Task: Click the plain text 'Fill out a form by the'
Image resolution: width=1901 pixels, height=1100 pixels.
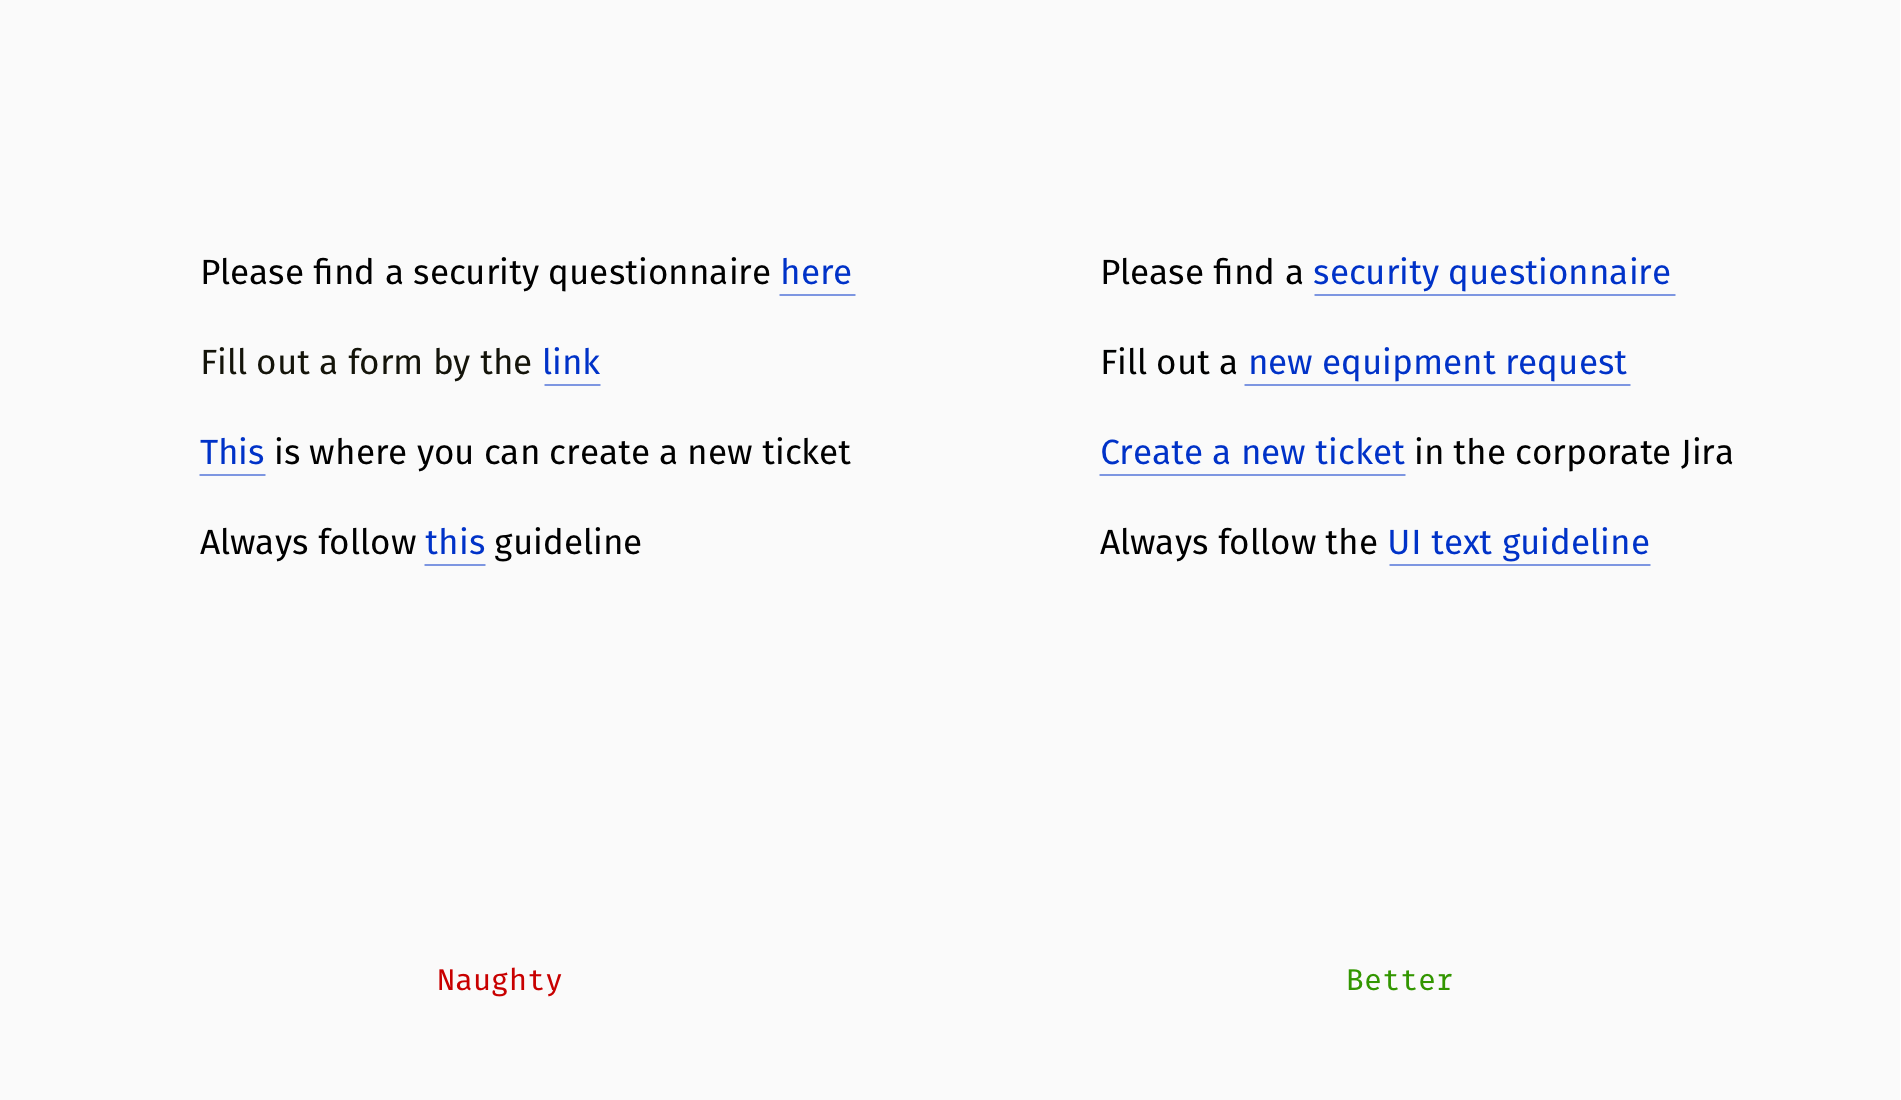Action: point(366,363)
